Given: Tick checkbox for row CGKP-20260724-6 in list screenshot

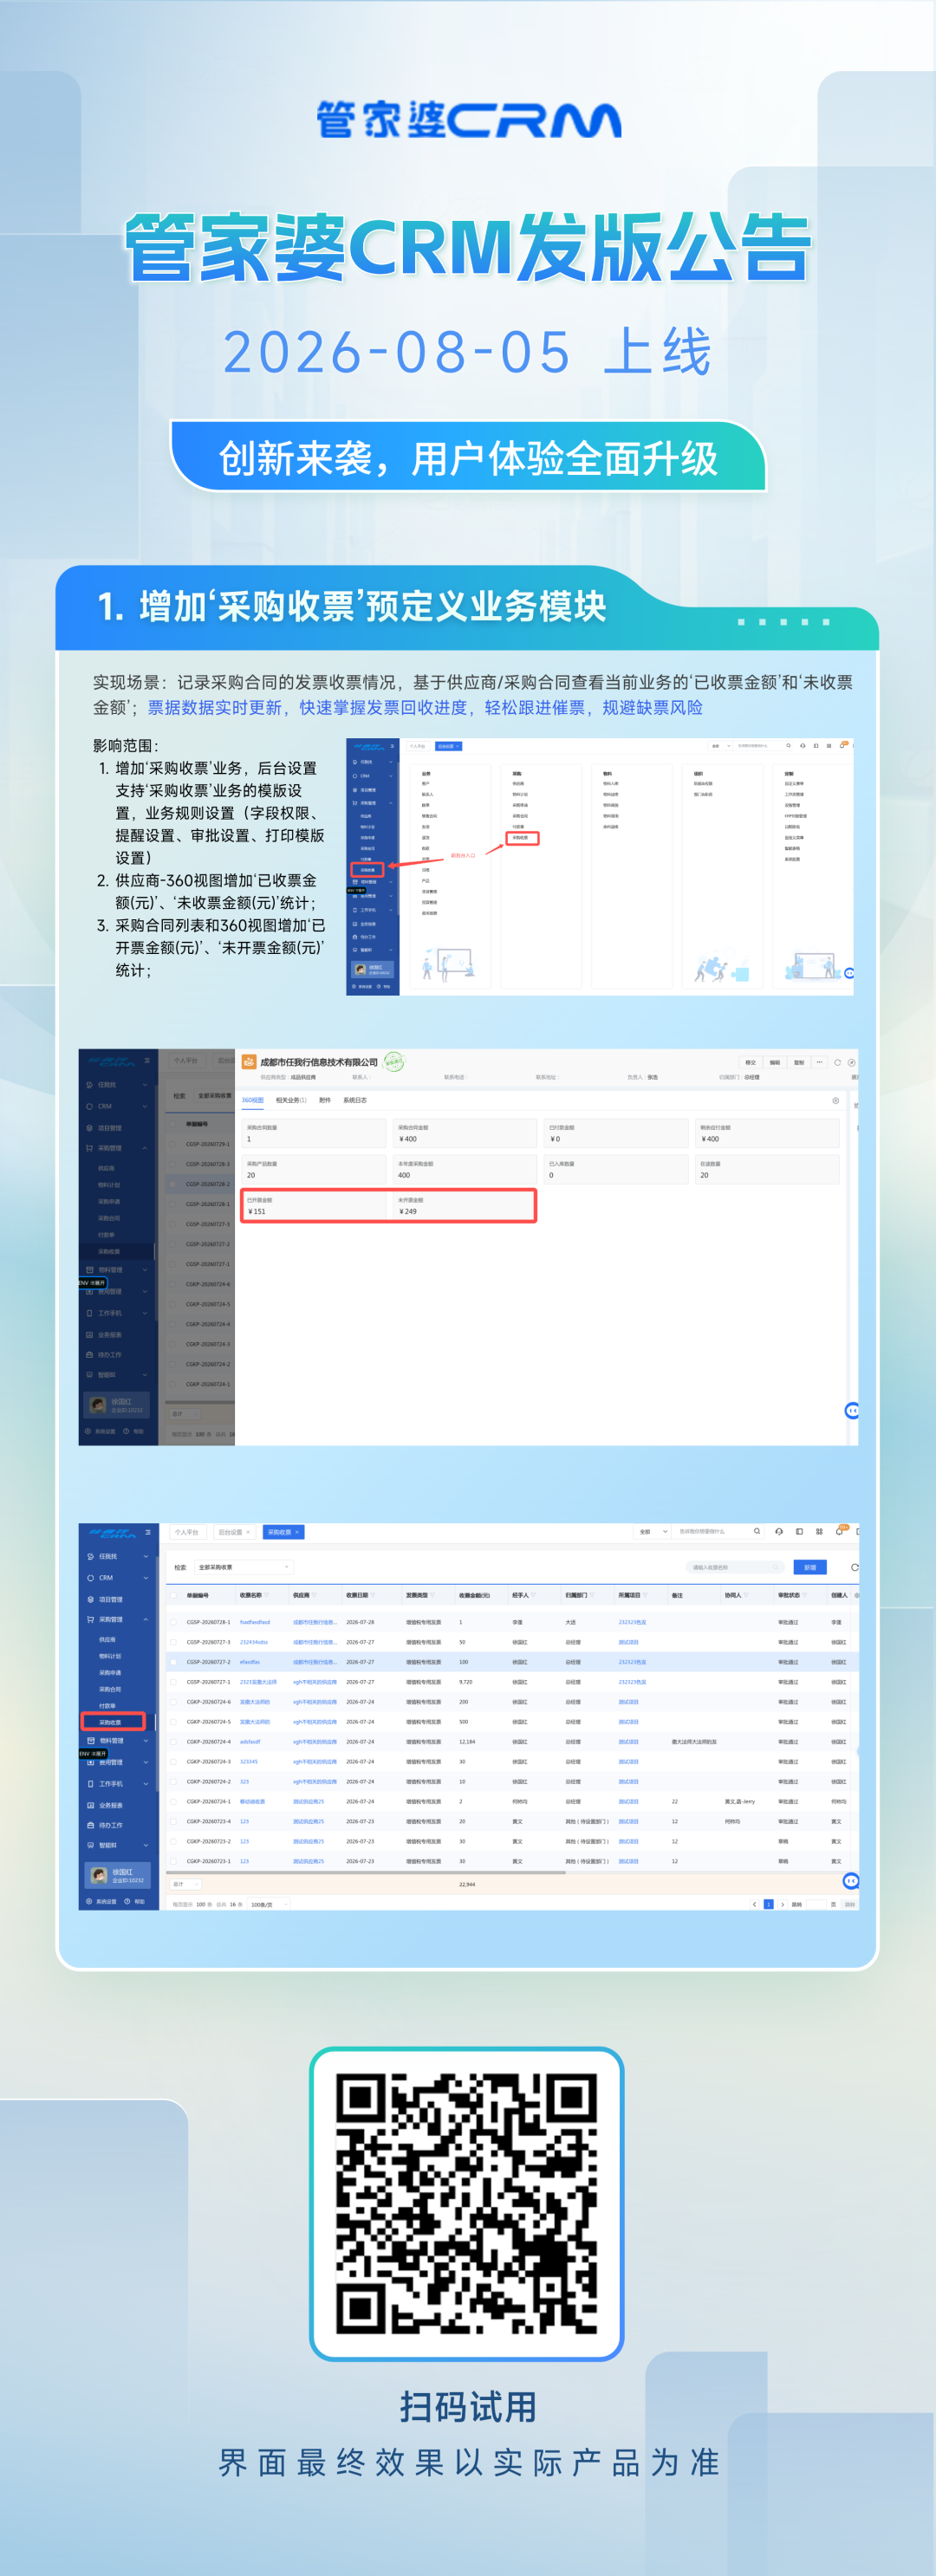Looking at the screenshot, I should click(x=173, y=1702).
